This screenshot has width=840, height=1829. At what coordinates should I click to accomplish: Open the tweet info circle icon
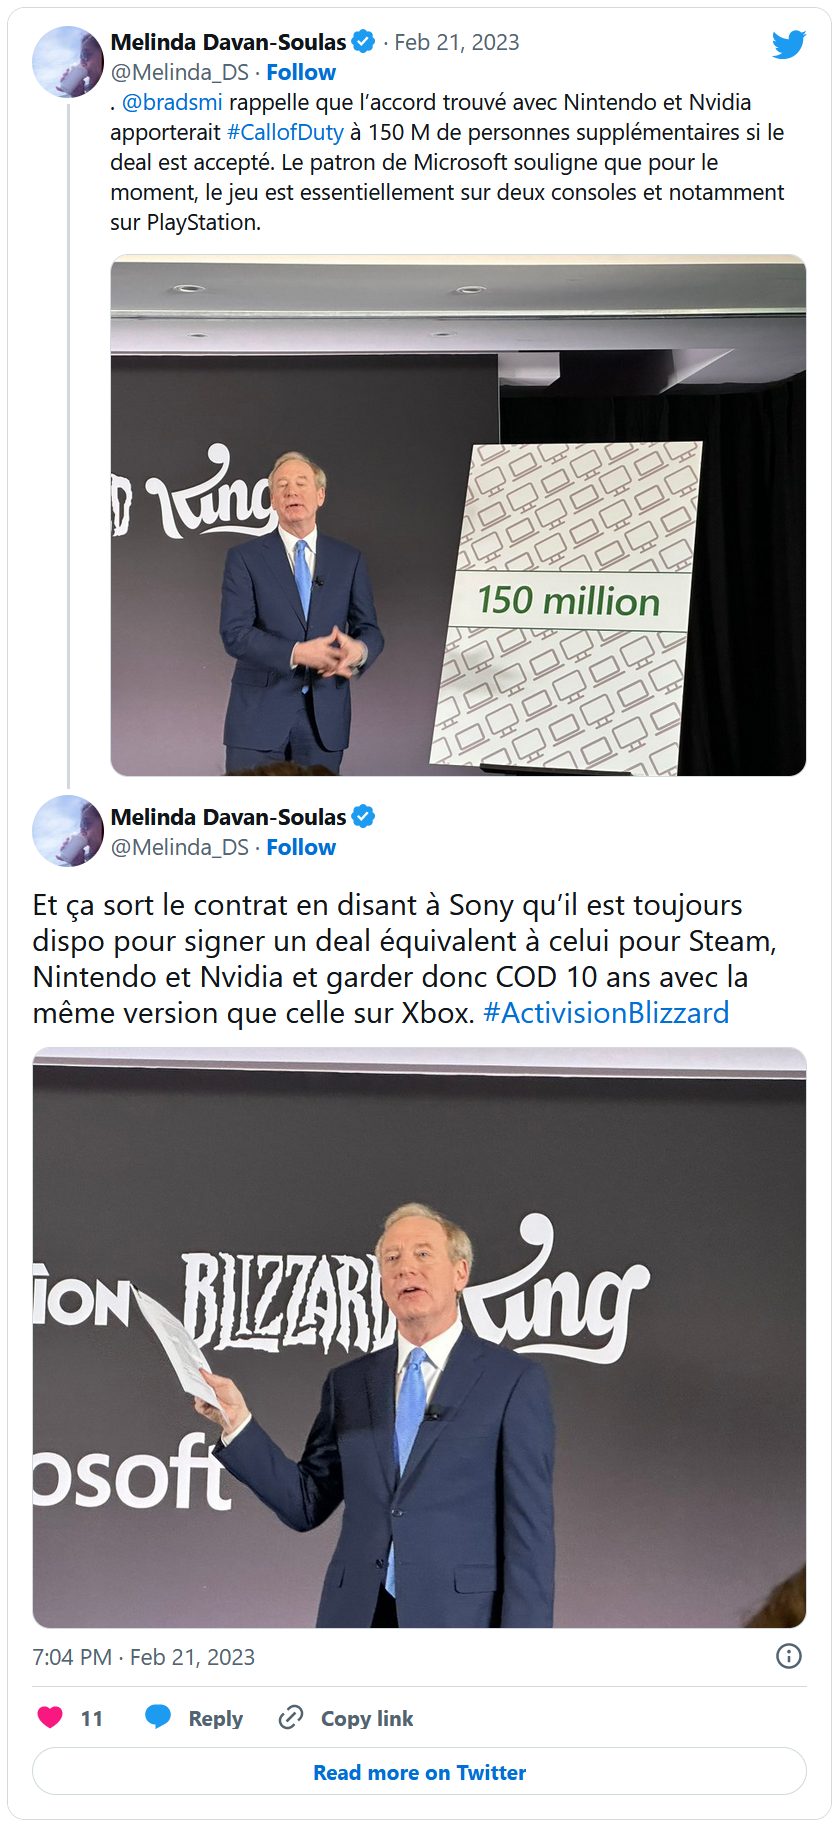coord(789,1657)
